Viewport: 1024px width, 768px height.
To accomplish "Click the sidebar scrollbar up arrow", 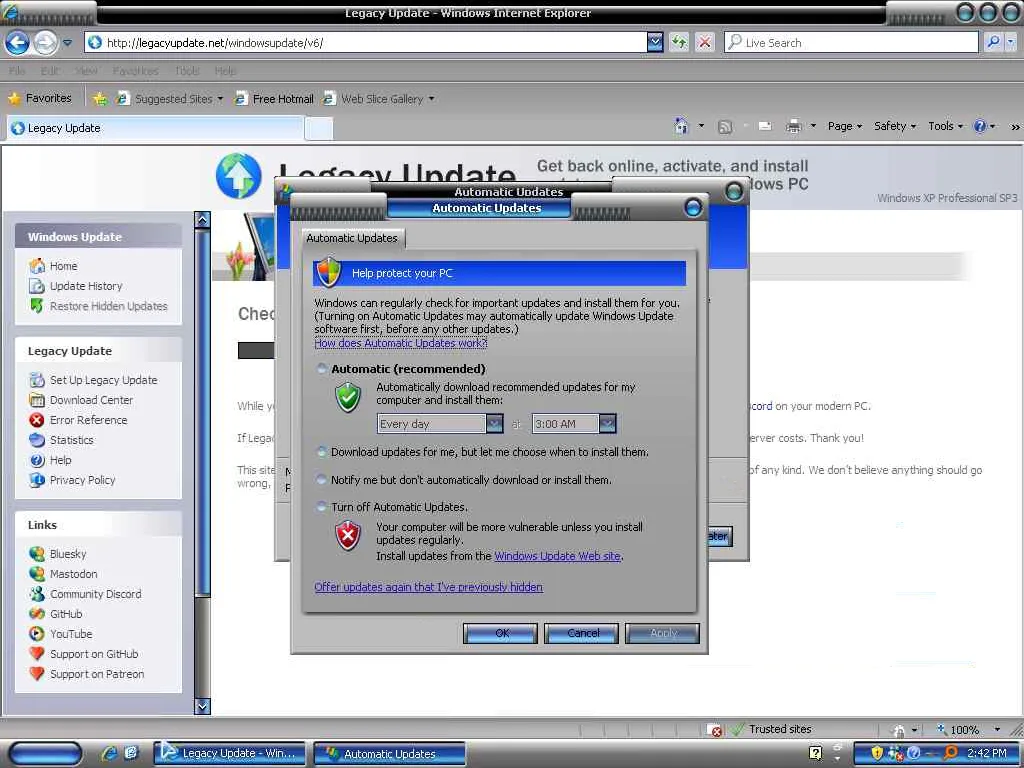I will click(202, 219).
